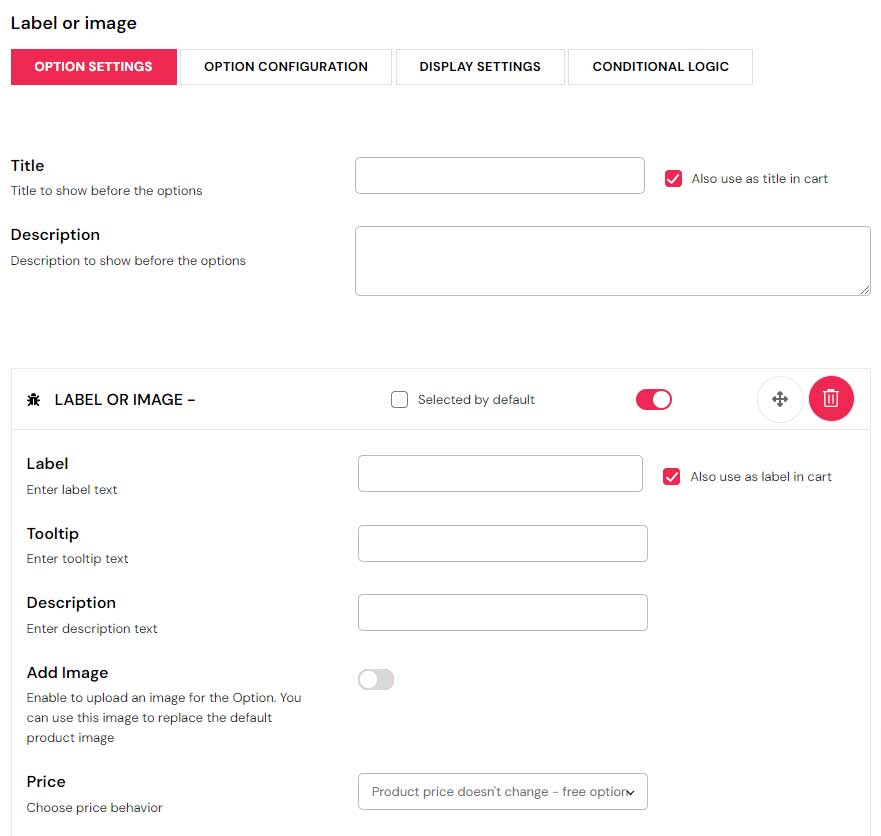This screenshot has width=881, height=836.
Task: Click the bug icon beside LABEL OR IMAGE
Action: click(x=34, y=400)
